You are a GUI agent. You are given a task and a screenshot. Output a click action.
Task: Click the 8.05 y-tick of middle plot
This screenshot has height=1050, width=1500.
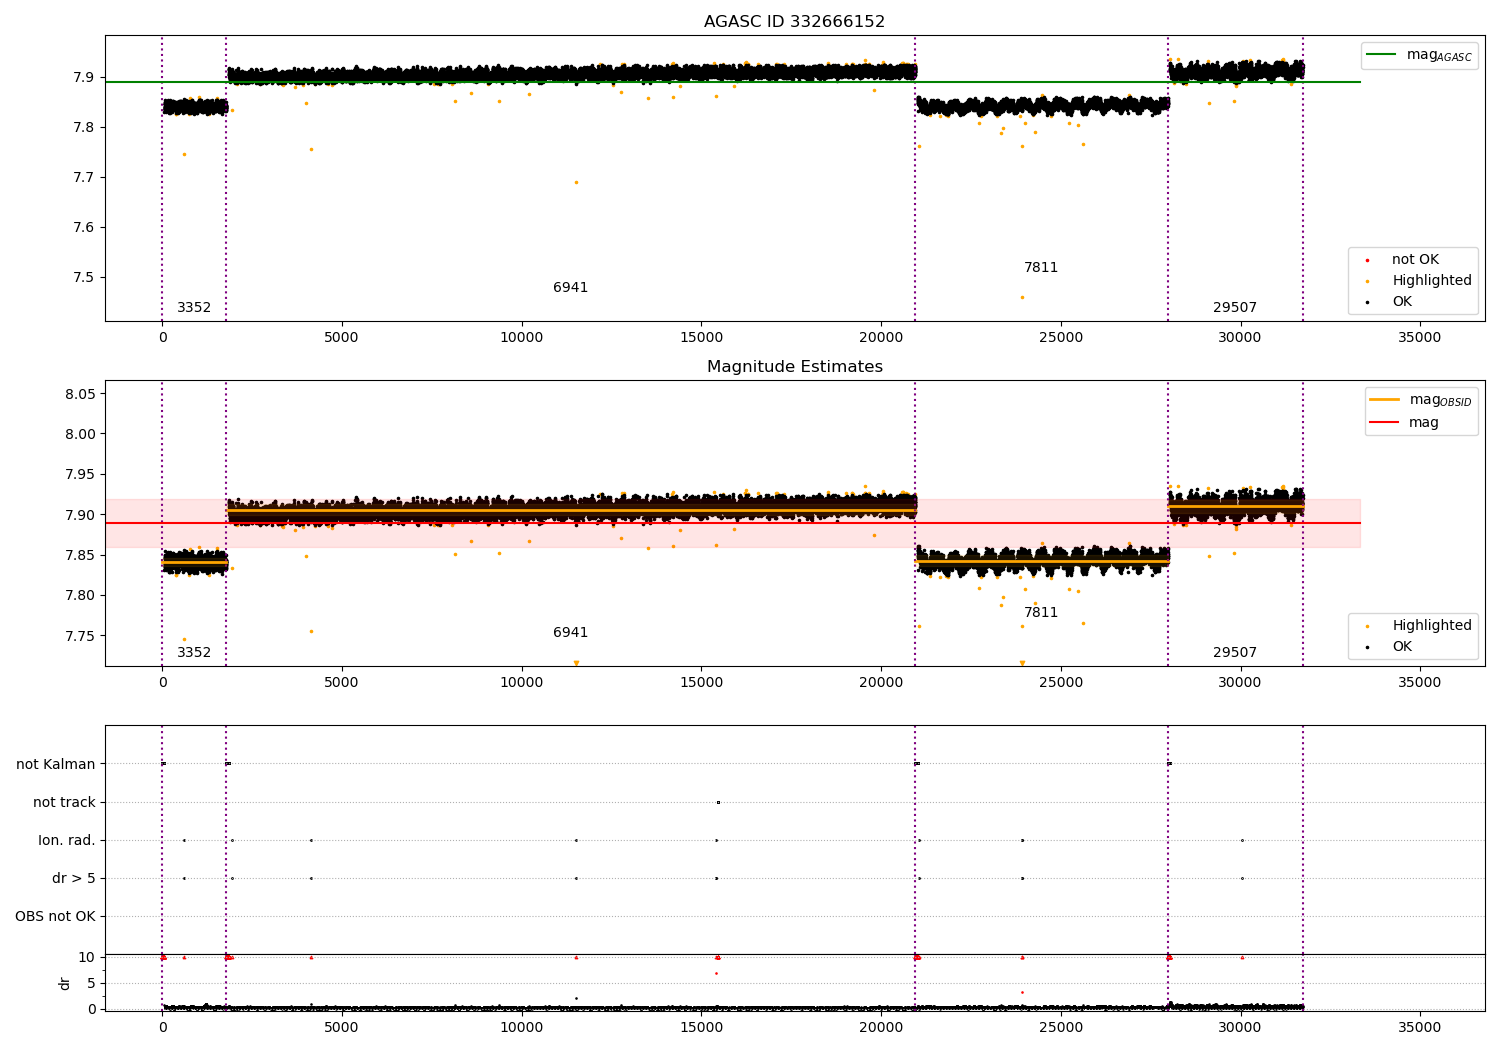[x=80, y=394]
